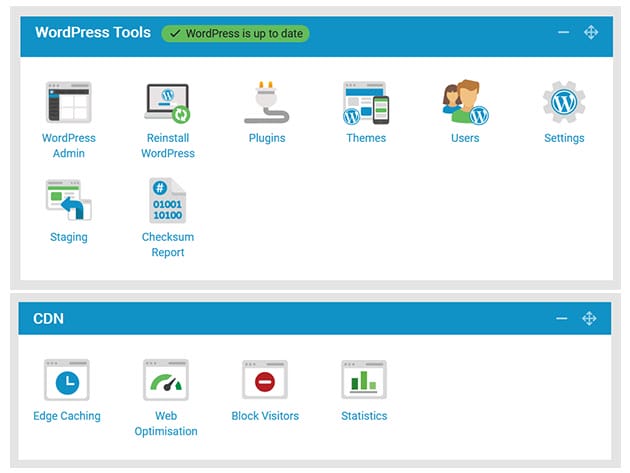Viewport: 630px width, 473px height.
Task: Open the Checksum Report icon
Action: 167,201
